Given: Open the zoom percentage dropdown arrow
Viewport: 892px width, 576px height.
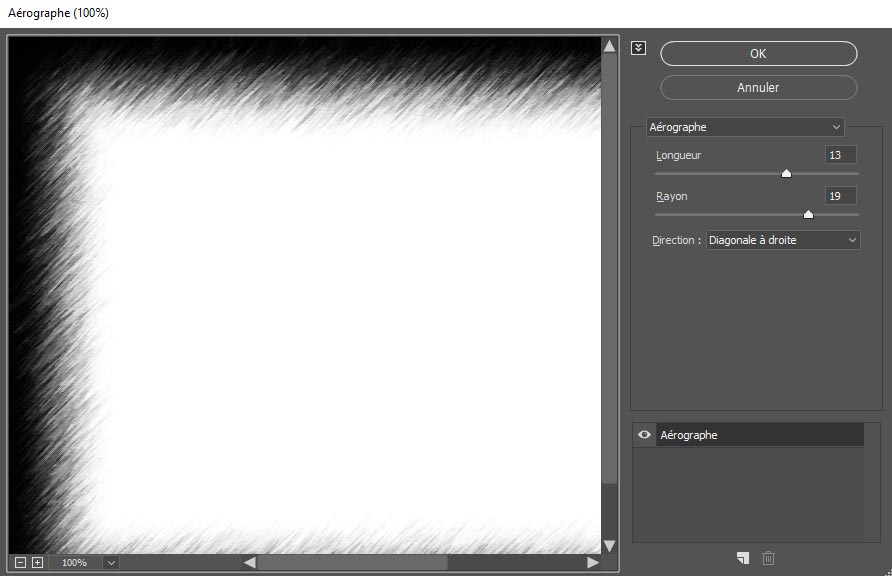Looking at the screenshot, I should click(x=110, y=562).
